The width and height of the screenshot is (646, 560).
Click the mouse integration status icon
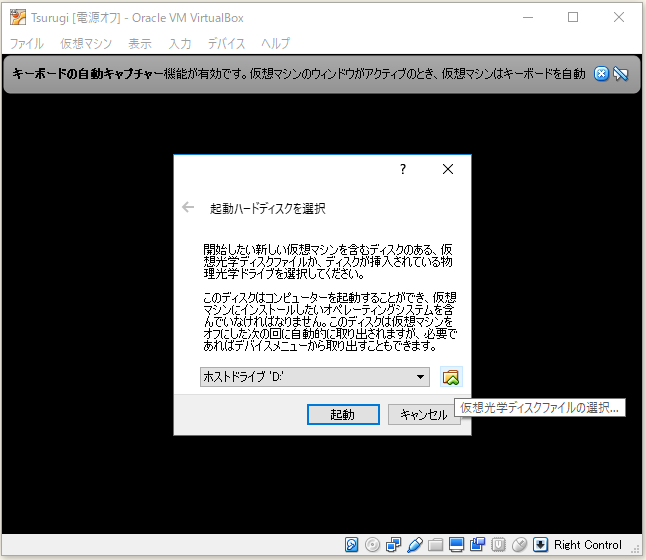click(520, 545)
